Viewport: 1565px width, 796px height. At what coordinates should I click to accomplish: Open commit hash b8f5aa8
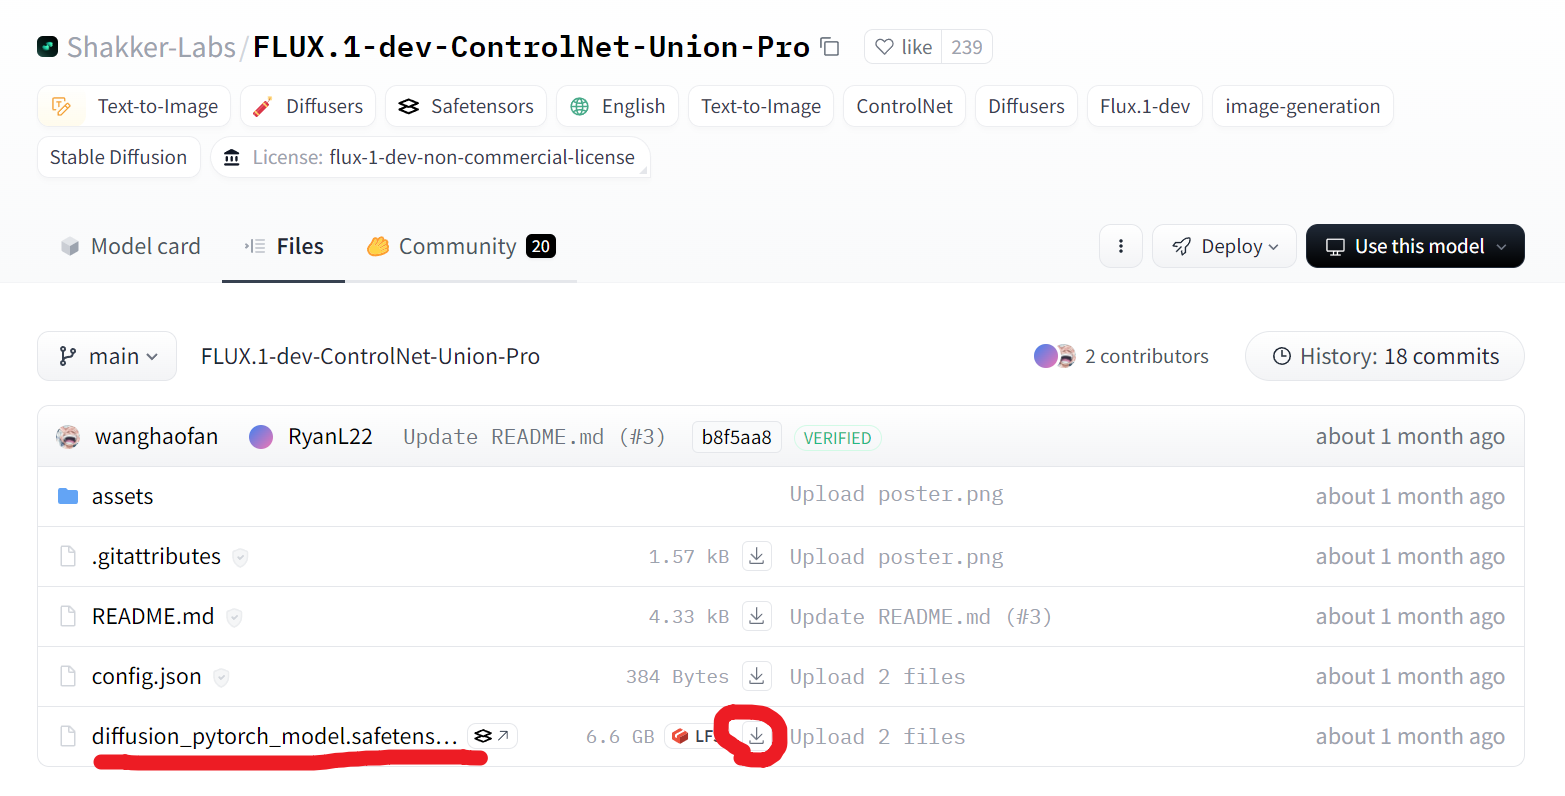click(737, 437)
